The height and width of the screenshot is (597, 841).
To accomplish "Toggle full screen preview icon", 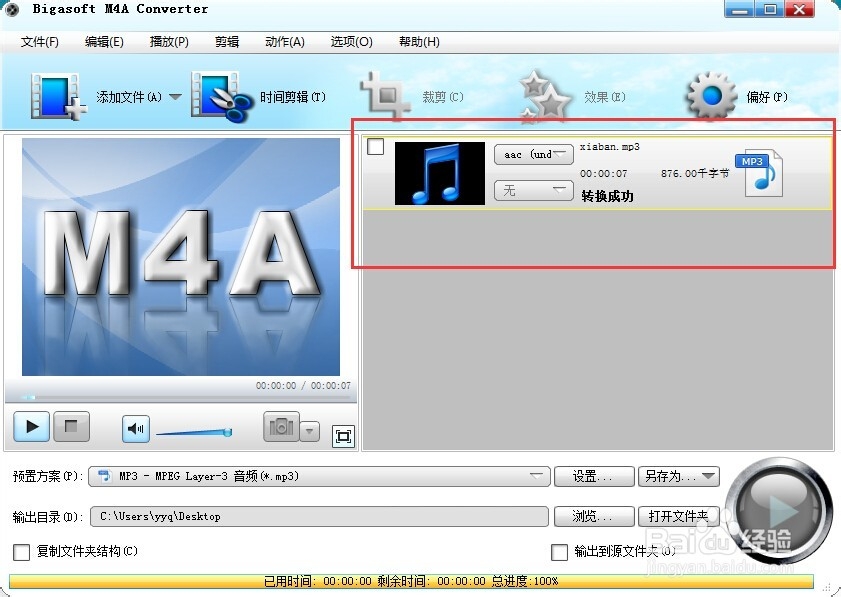I will 343,436.
